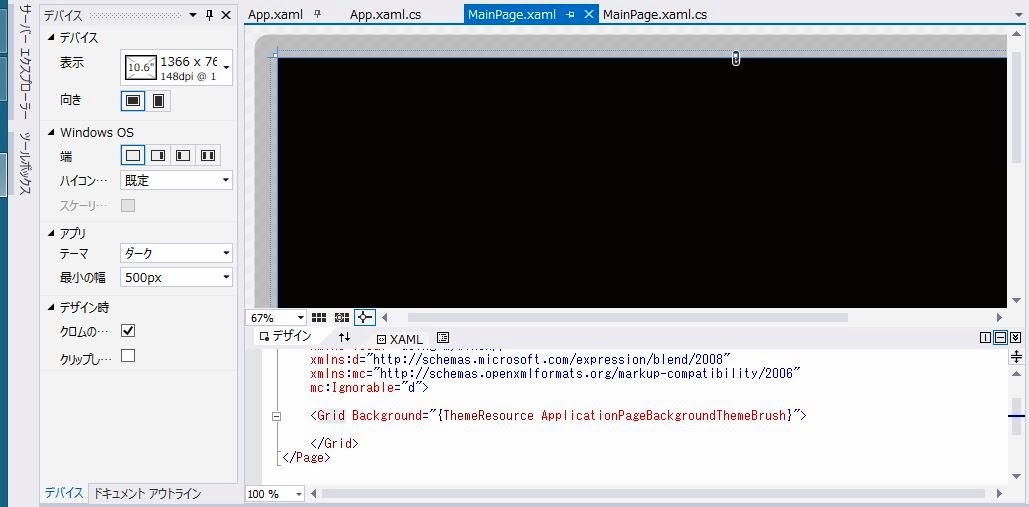Click the swap panes arrows icon

coord(344,338)
